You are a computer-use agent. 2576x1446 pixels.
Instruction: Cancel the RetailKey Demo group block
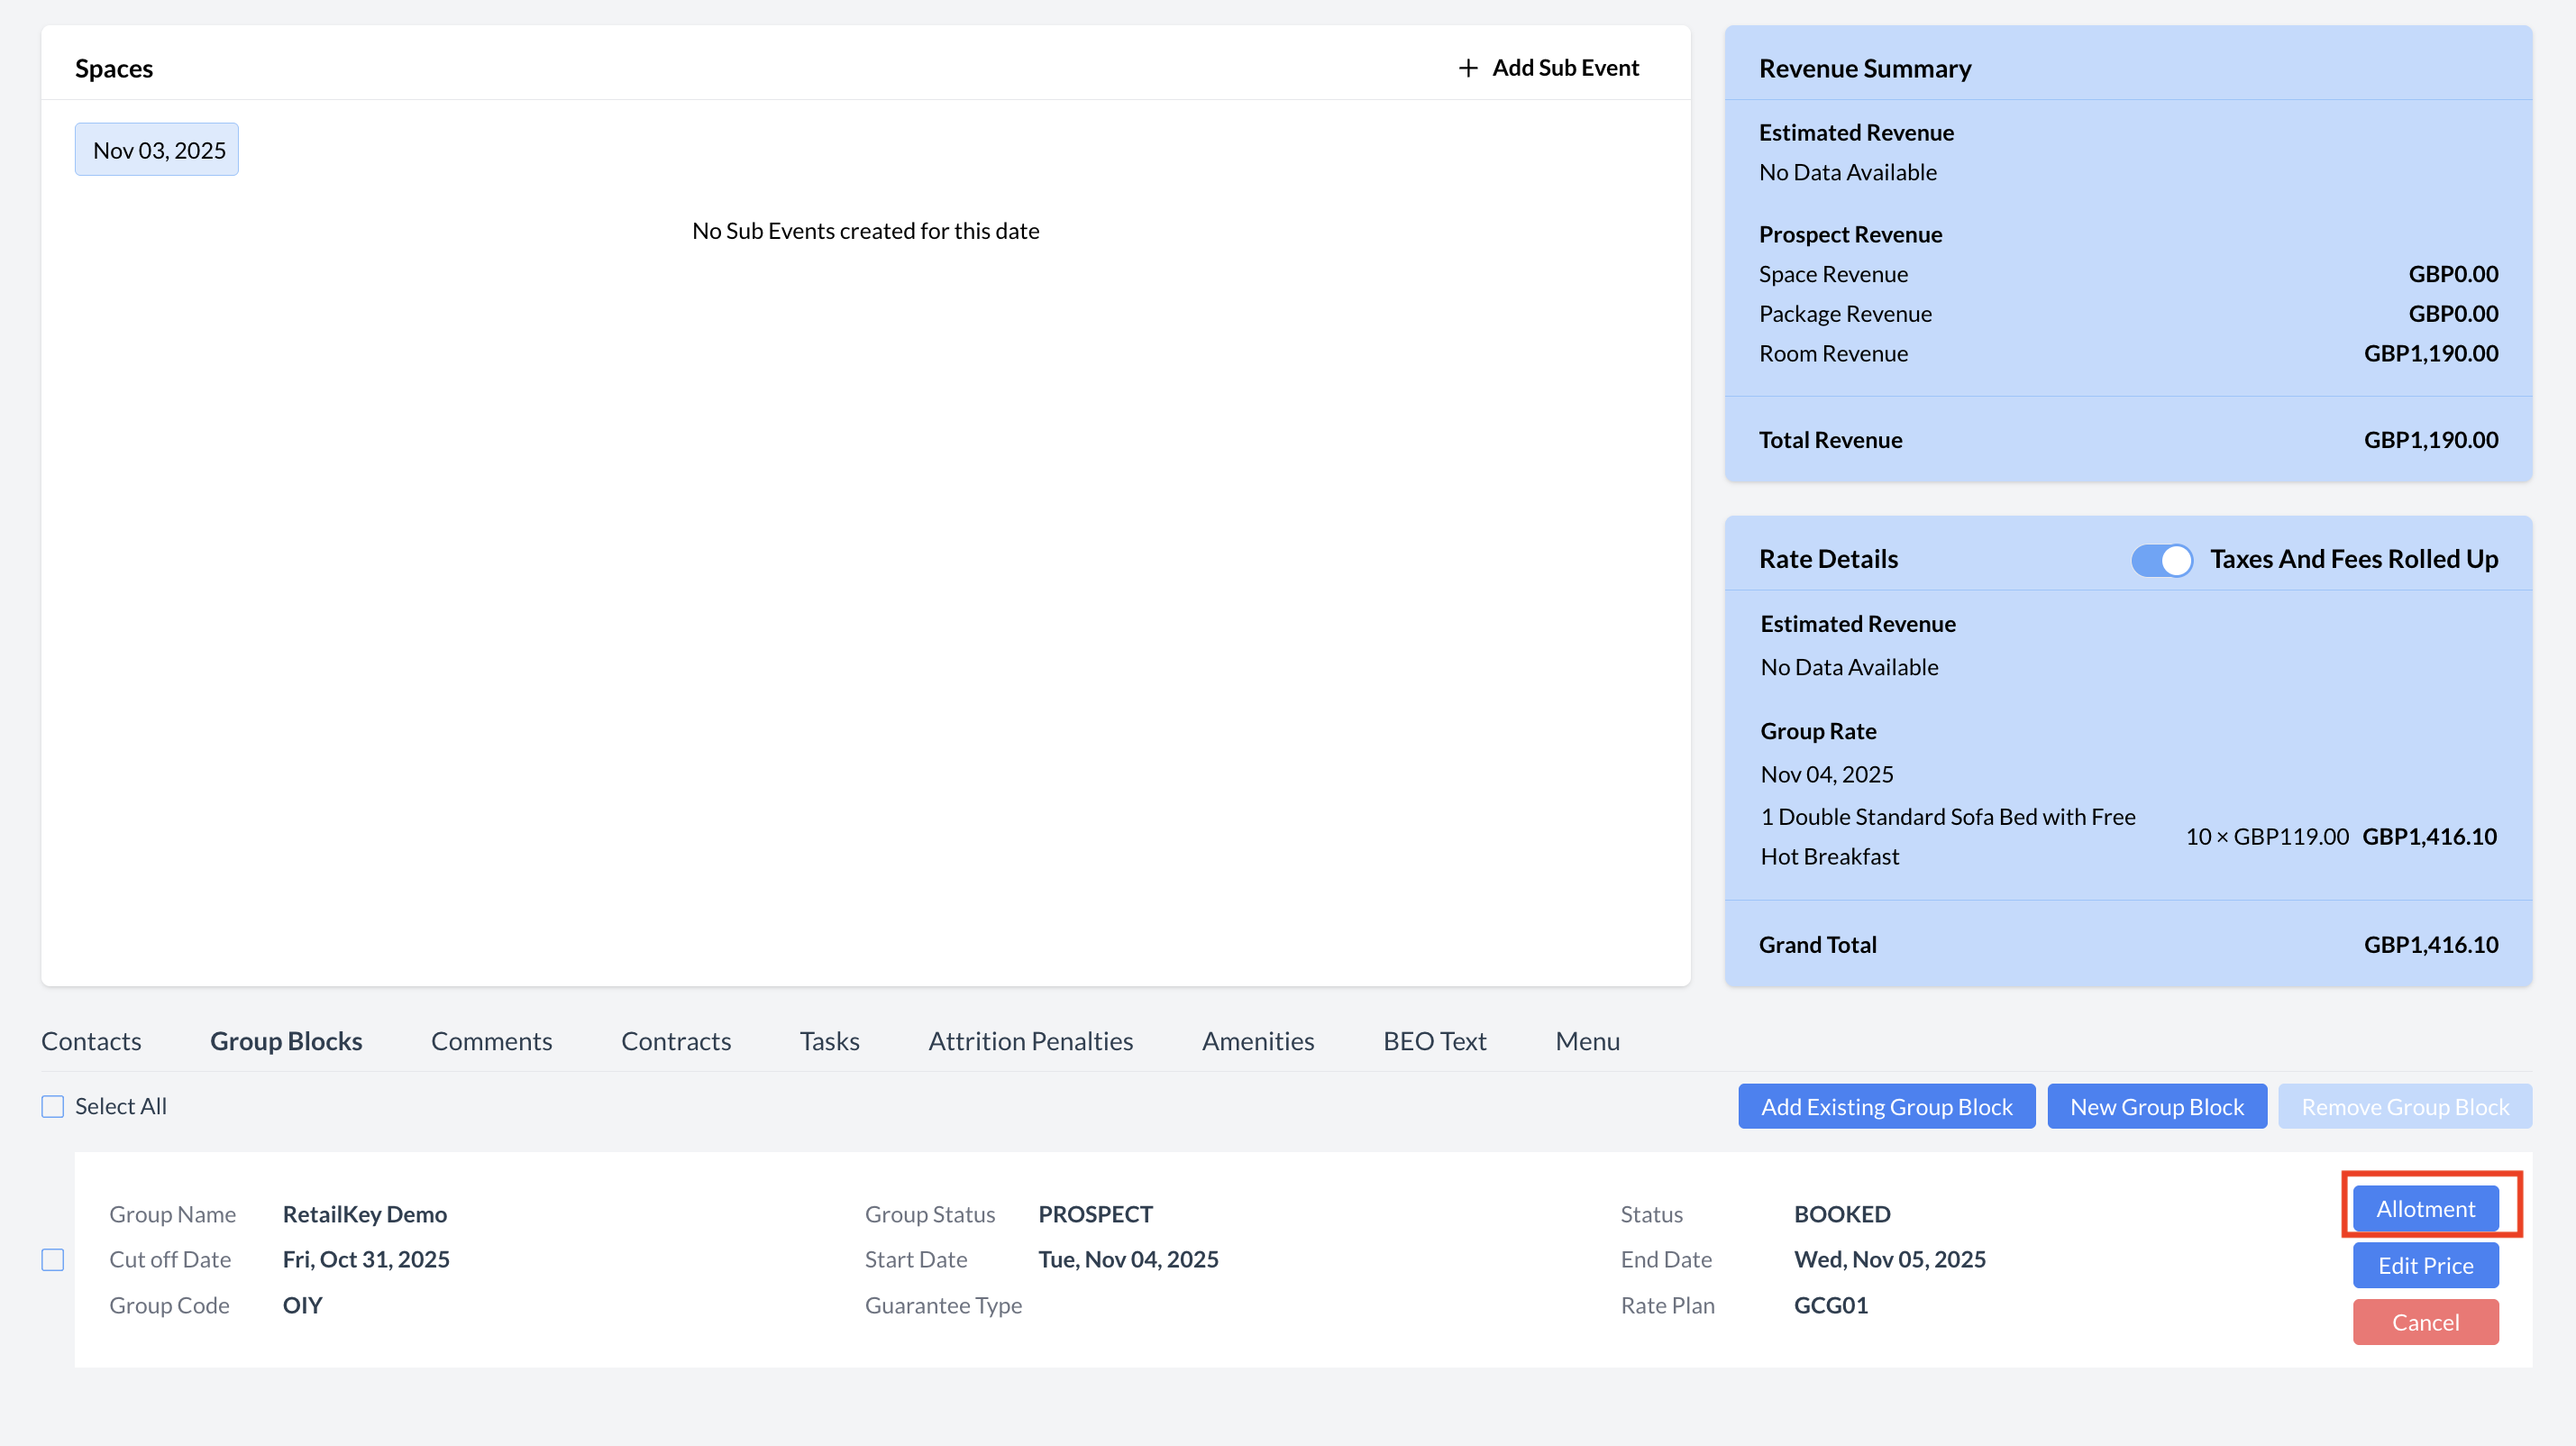point(2425,1322)
